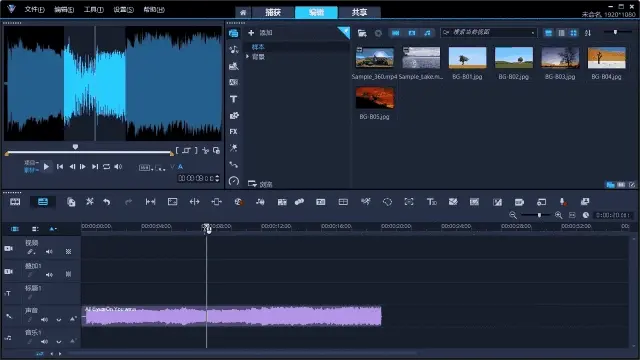
Task: Open the preview resize/crop mode dropdown
Action: click(x=160, y=167)
